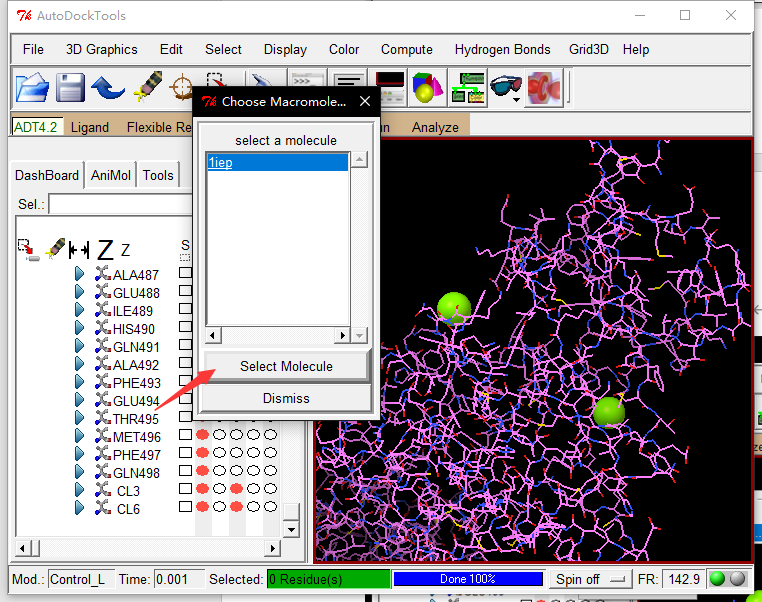This screenshot has width=762, height=602.
Task: Check the selection box for CL6
Action: 185,506
